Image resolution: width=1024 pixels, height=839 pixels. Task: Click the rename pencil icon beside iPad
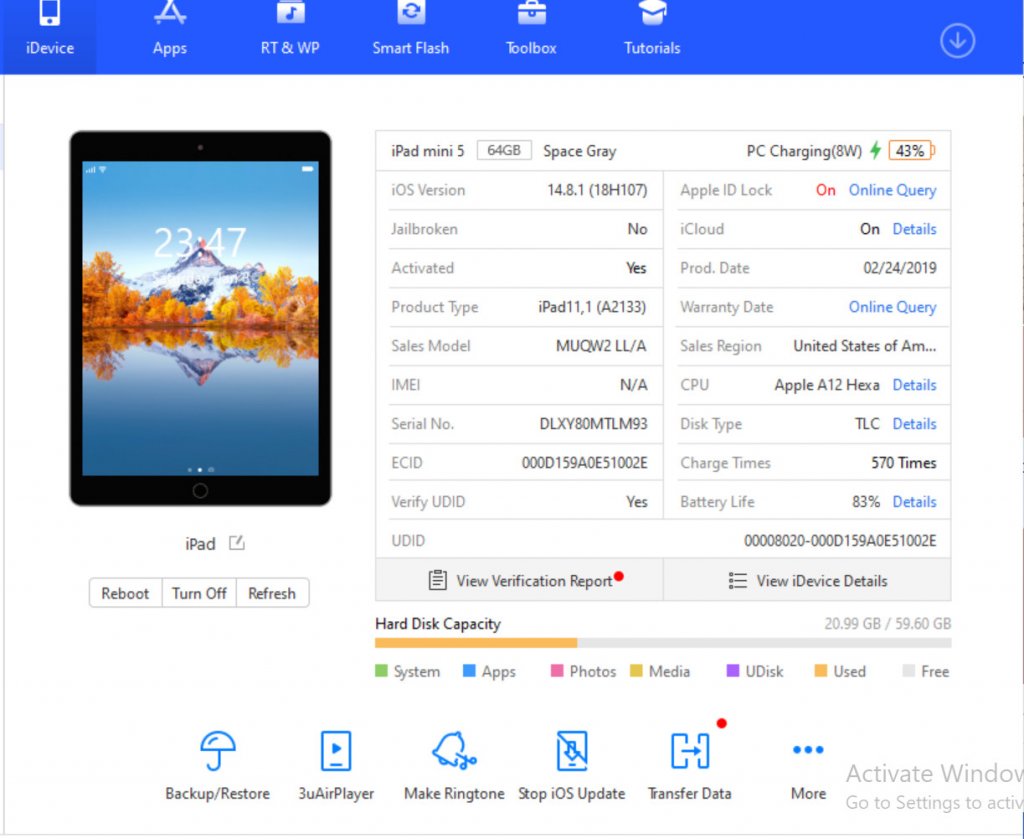236,543
